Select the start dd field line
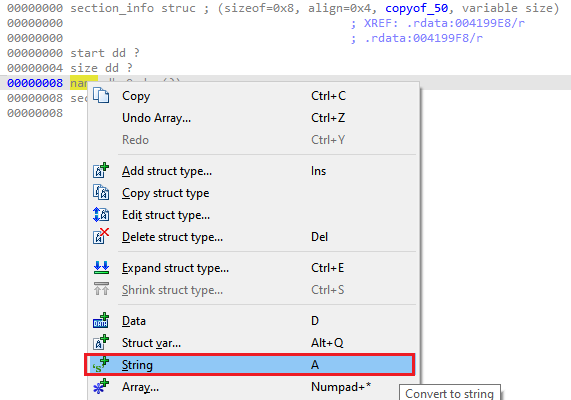This screenshot has width=571, height=400. click(73, 53)
